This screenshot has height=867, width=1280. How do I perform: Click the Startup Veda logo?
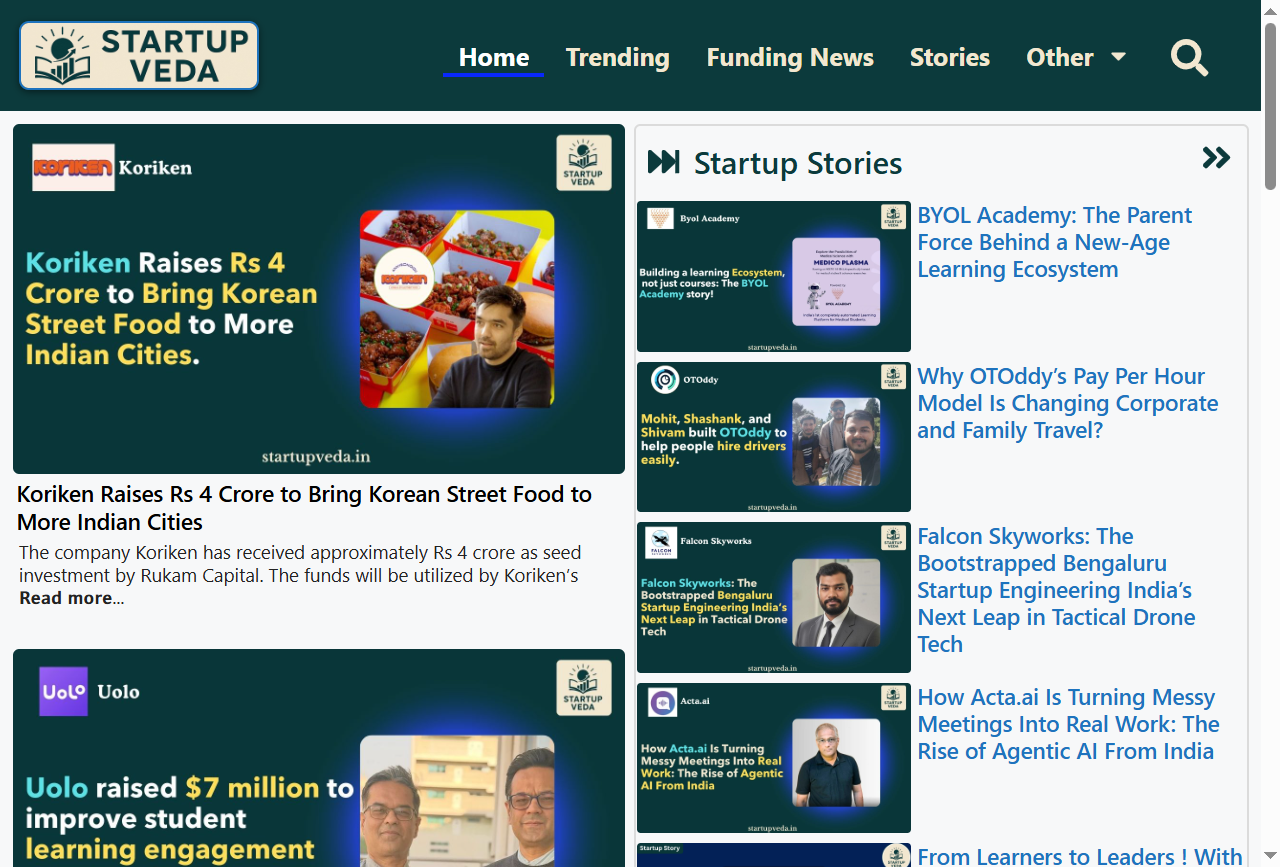click(x=139, y=56)
